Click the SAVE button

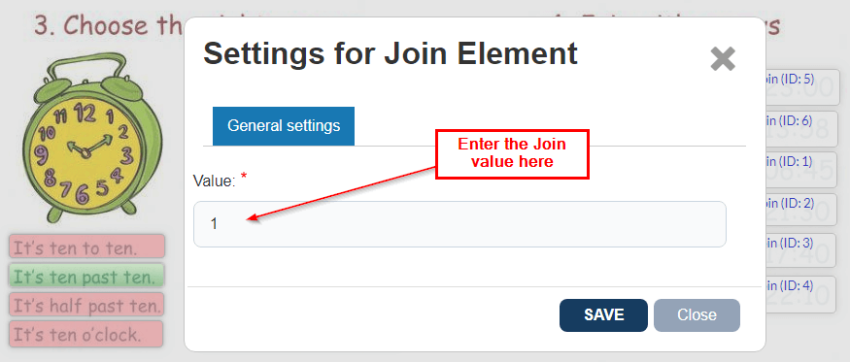coord(603,315)
